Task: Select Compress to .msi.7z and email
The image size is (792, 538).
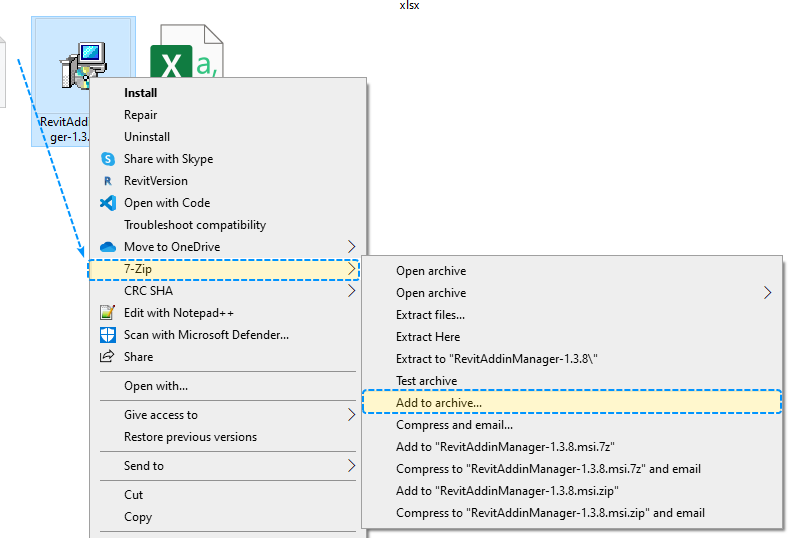Action: (x=572, y=469)
